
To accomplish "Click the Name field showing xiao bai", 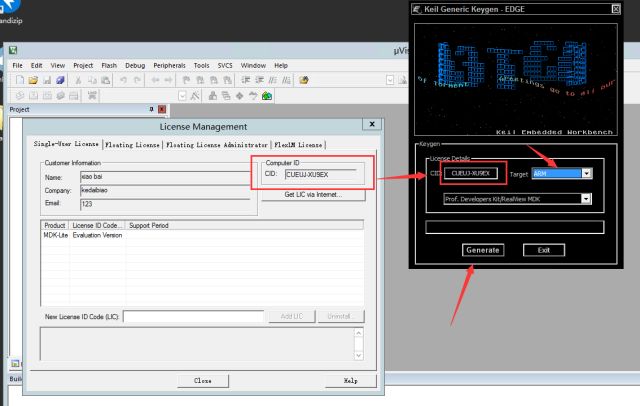I will pos(165,177).
